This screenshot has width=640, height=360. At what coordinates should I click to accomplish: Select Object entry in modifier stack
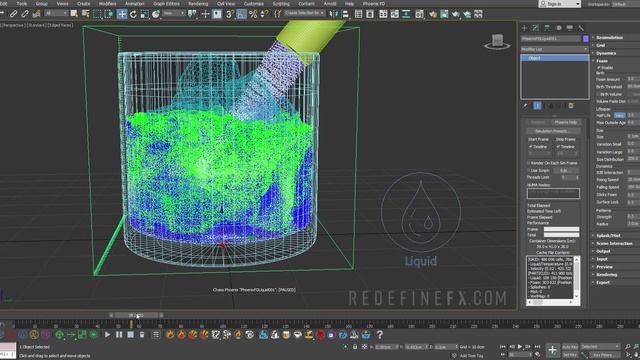(x=554, y=58)
